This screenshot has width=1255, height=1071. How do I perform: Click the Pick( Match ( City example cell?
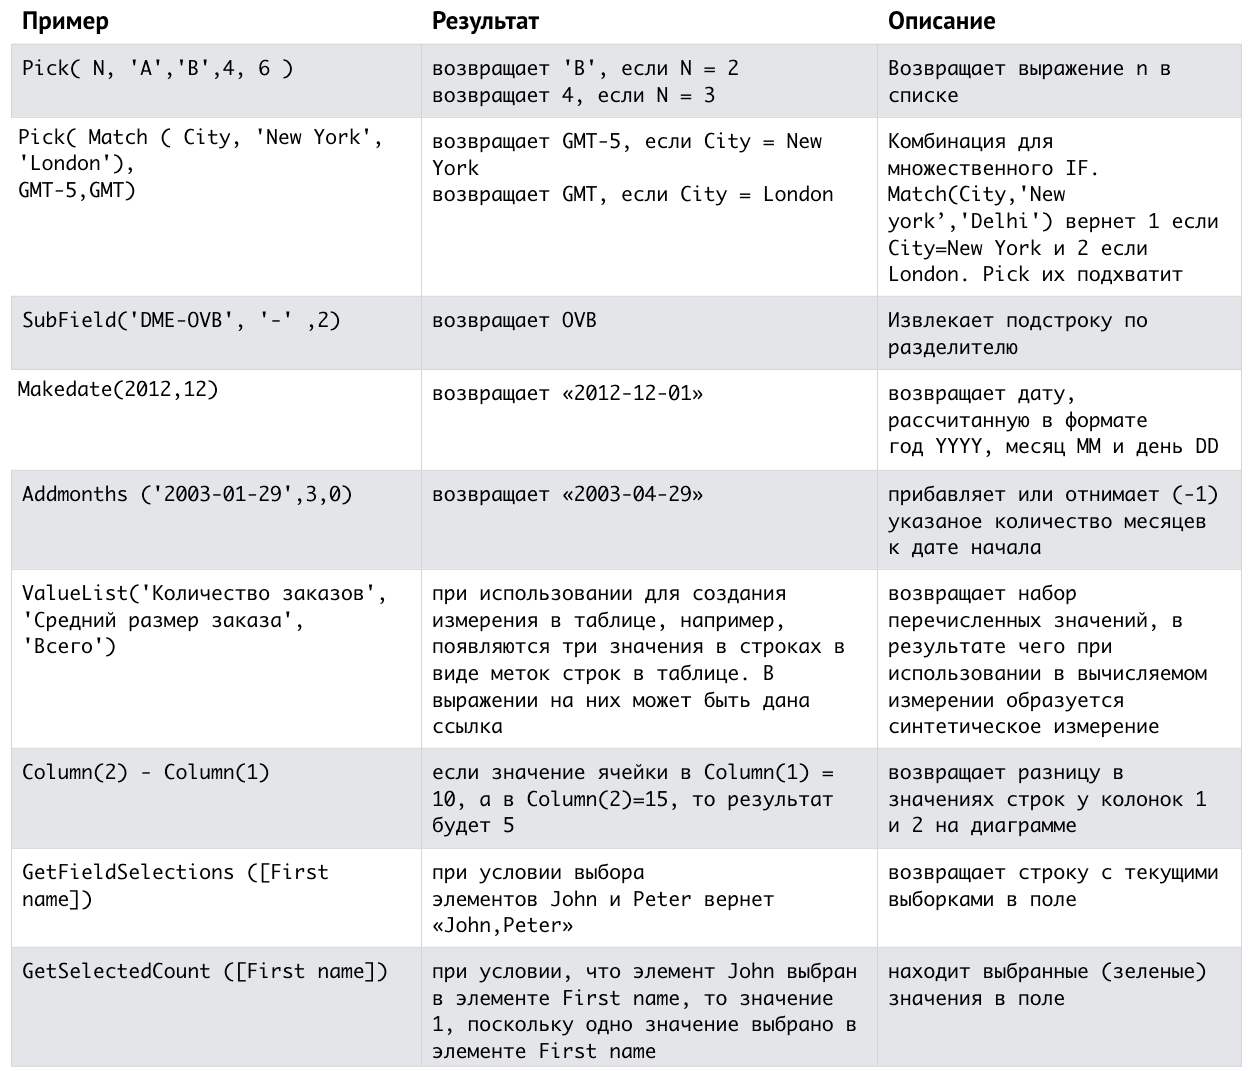click(x=200, y=163)
